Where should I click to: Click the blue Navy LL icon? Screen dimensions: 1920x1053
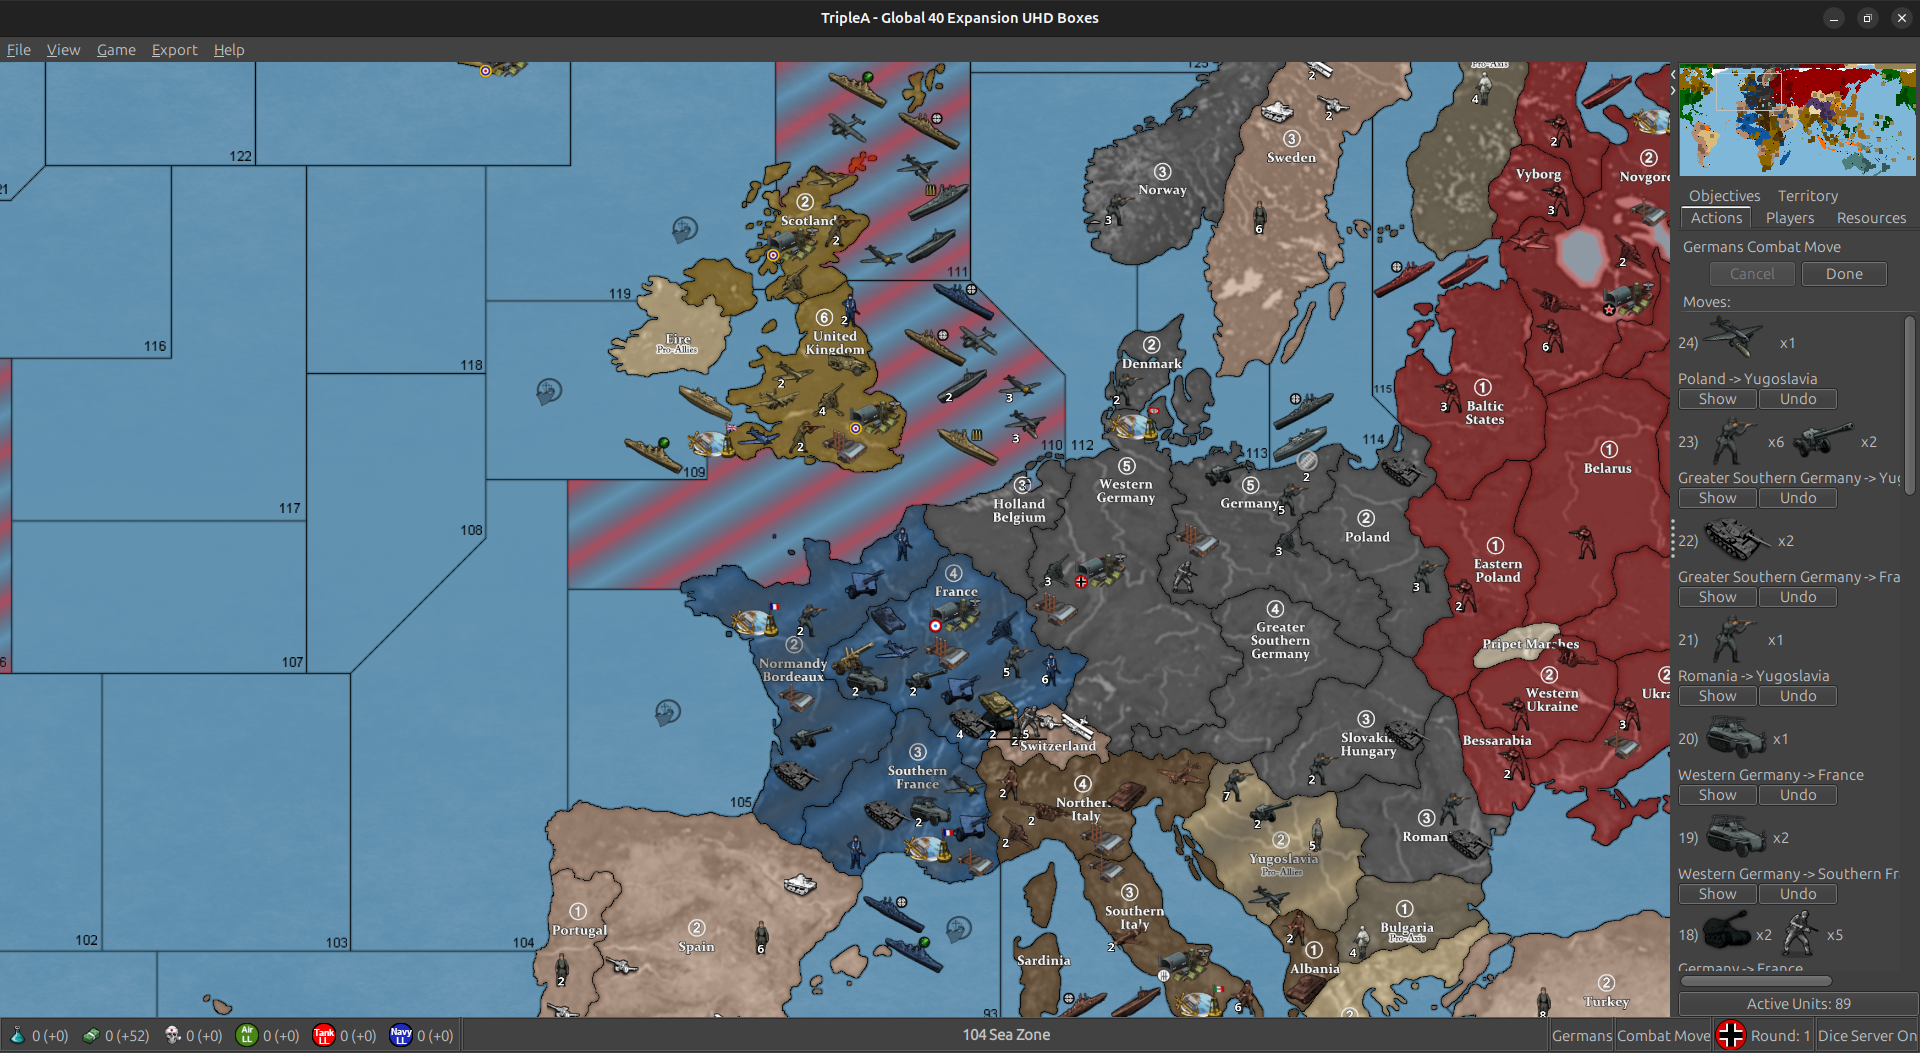400,1036
